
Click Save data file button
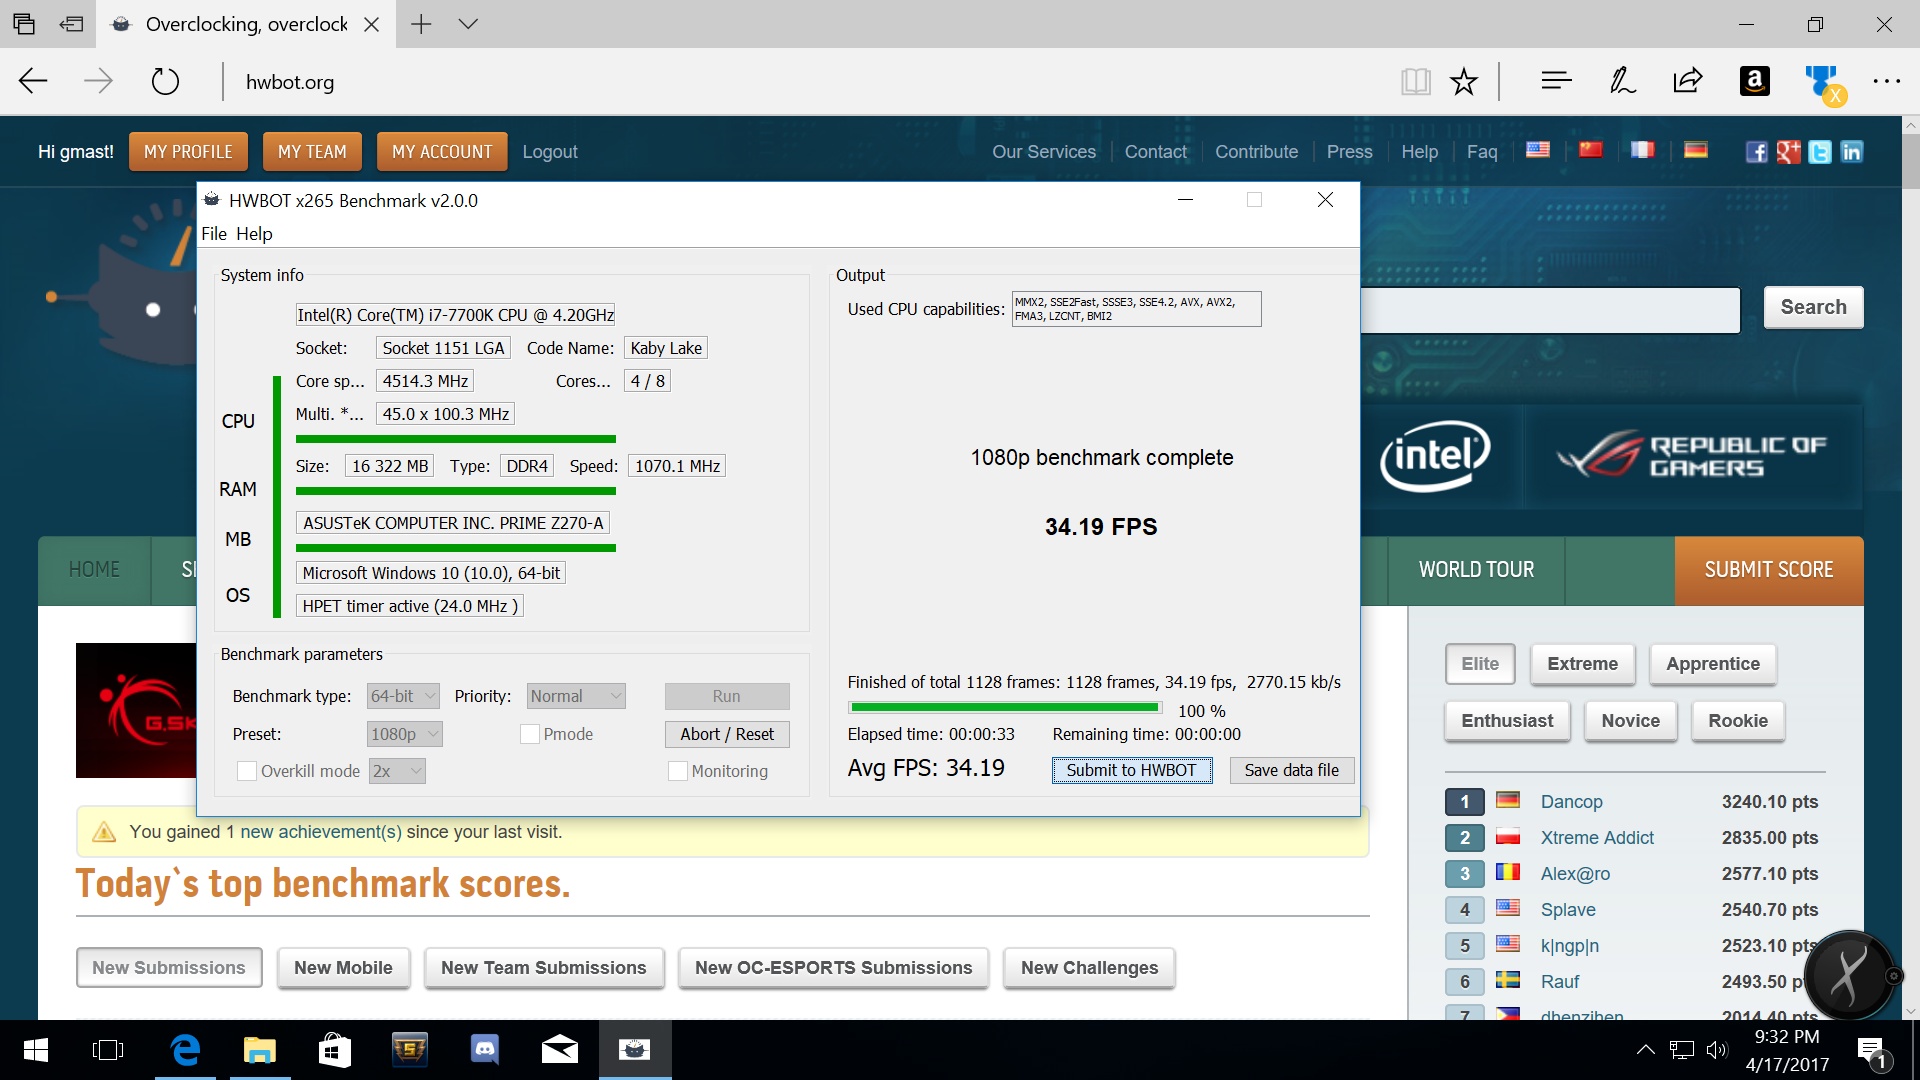click(1291, 770)
